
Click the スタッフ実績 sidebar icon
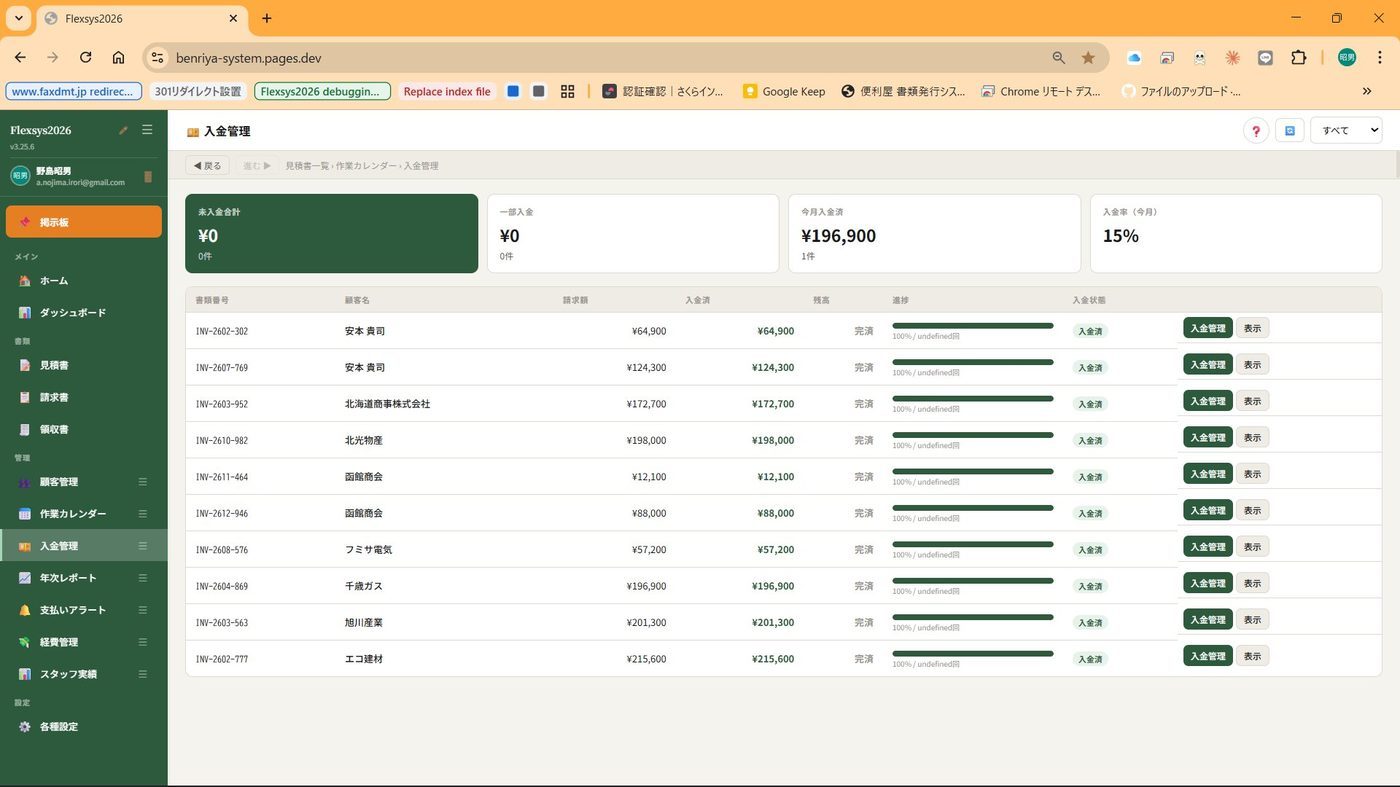pos(25,674)
